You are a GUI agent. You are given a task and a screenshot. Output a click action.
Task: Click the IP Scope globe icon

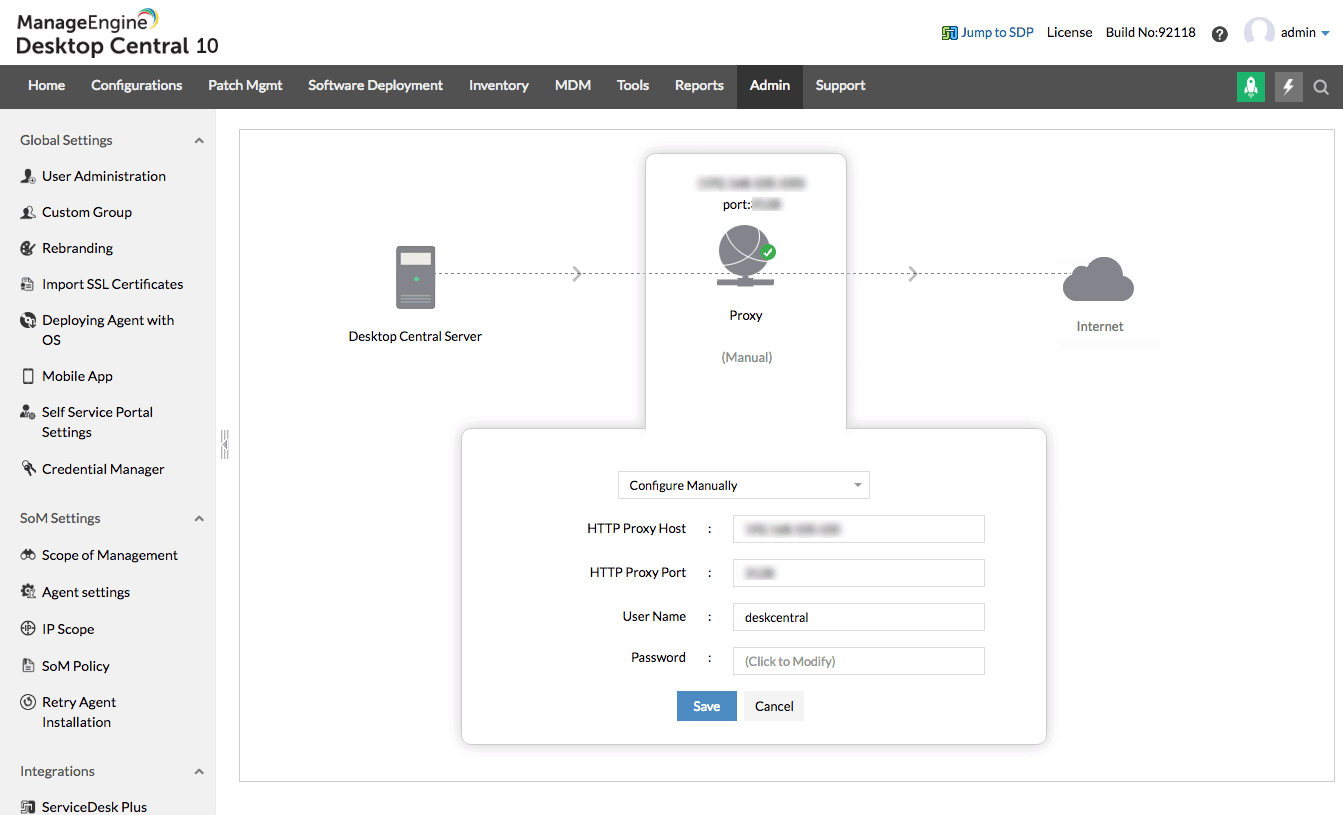coord(28,629)
